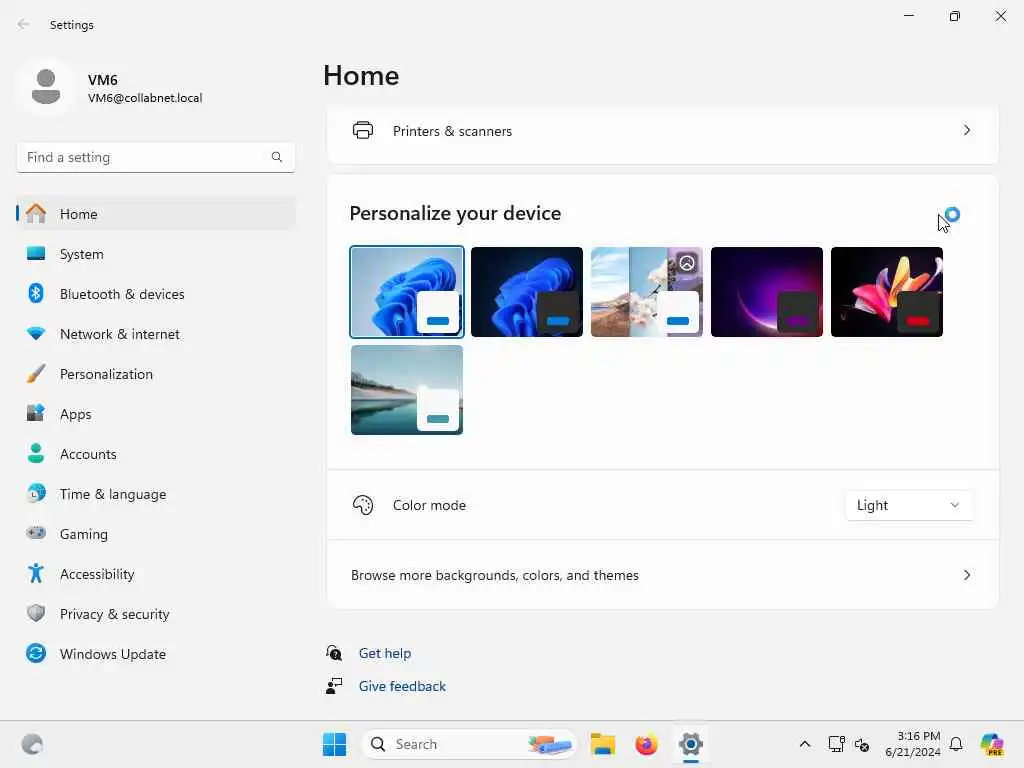Click the Gaming controller icon
Viewport: 1024px width, 768px height.
pyautogui.click(x=36, y=533)
